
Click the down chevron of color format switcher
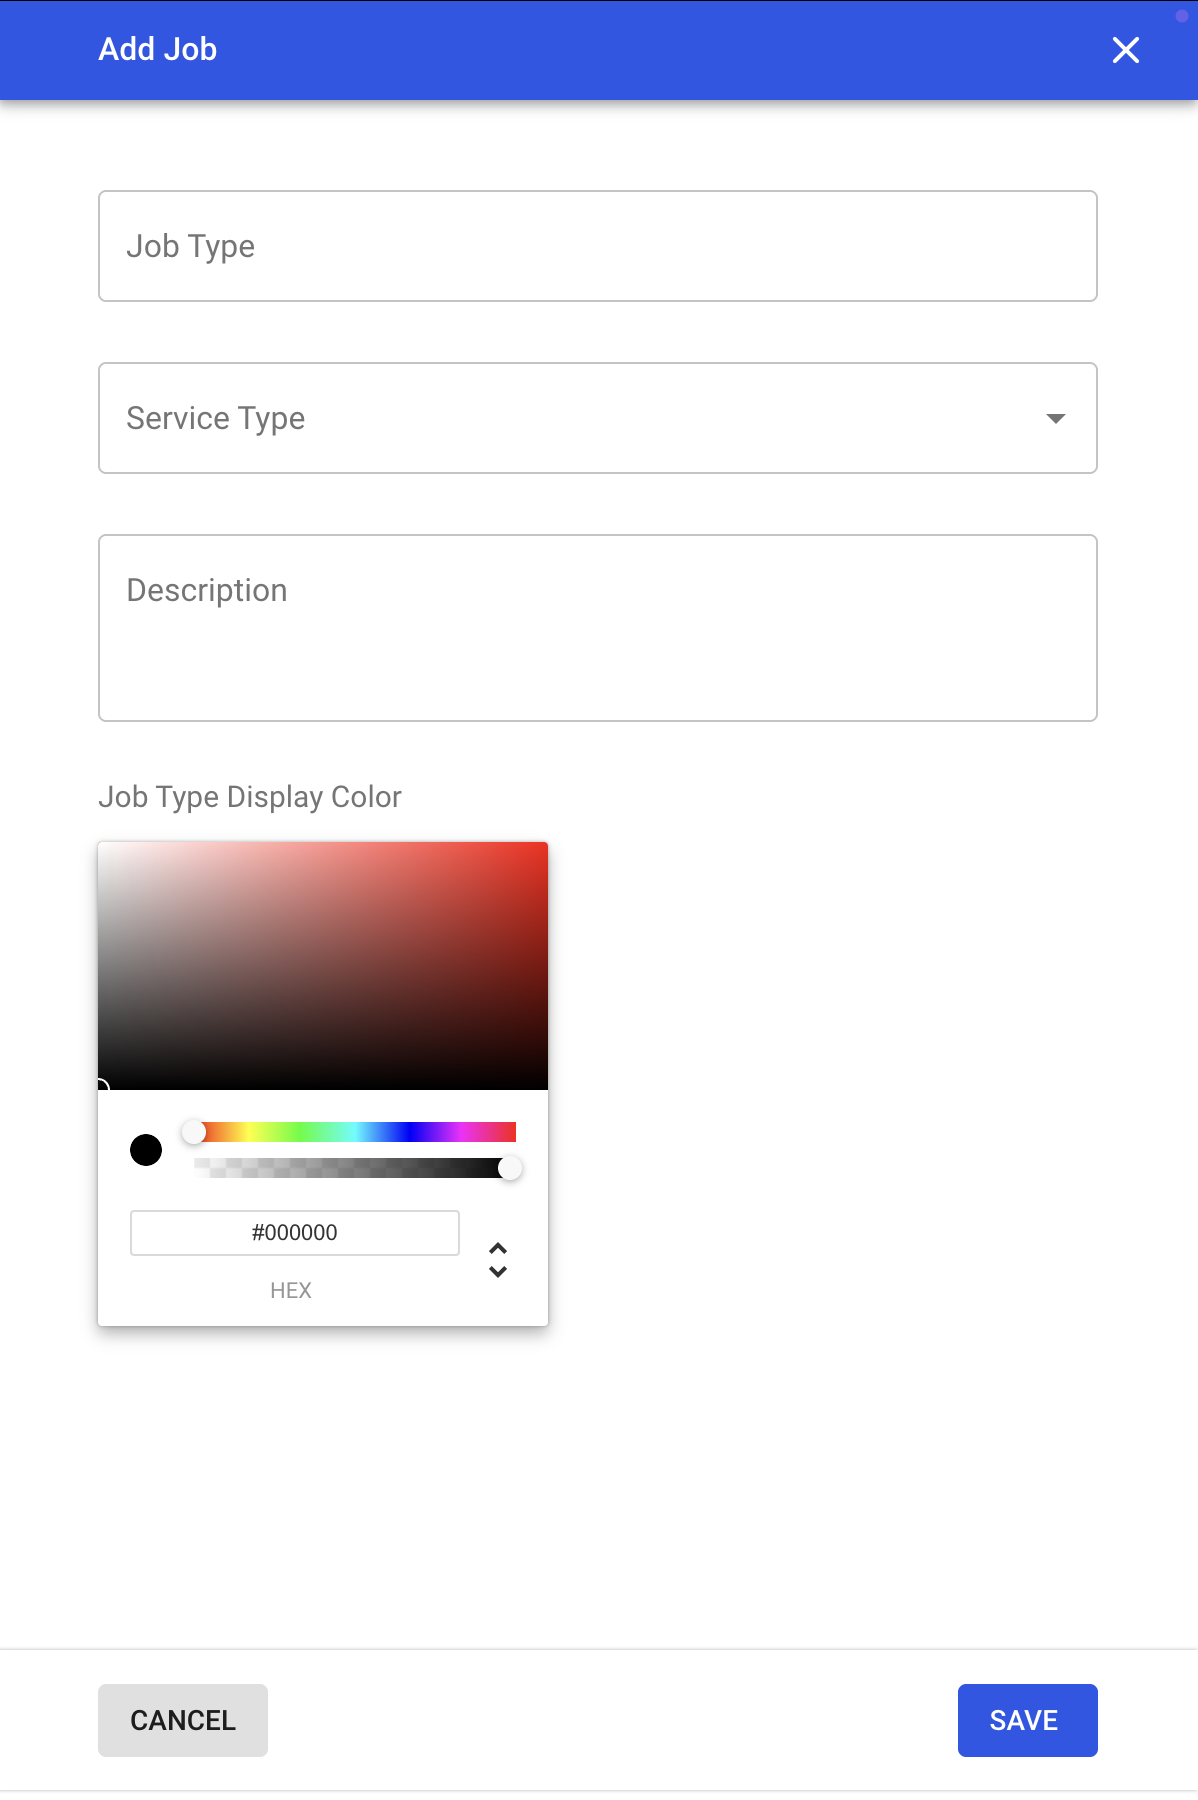click(x=498, y=1272)
